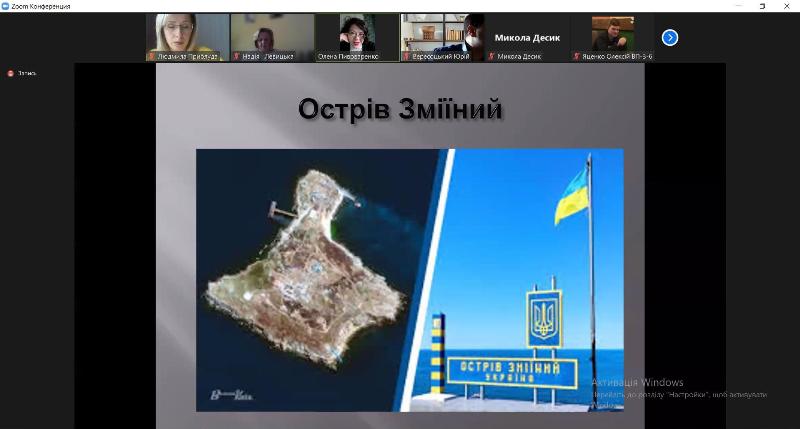The width and height of the screenshot is (800, 429).
Task: Click the 'Запись' recording label
Action: pyautogui.click(x=27, y=73)
